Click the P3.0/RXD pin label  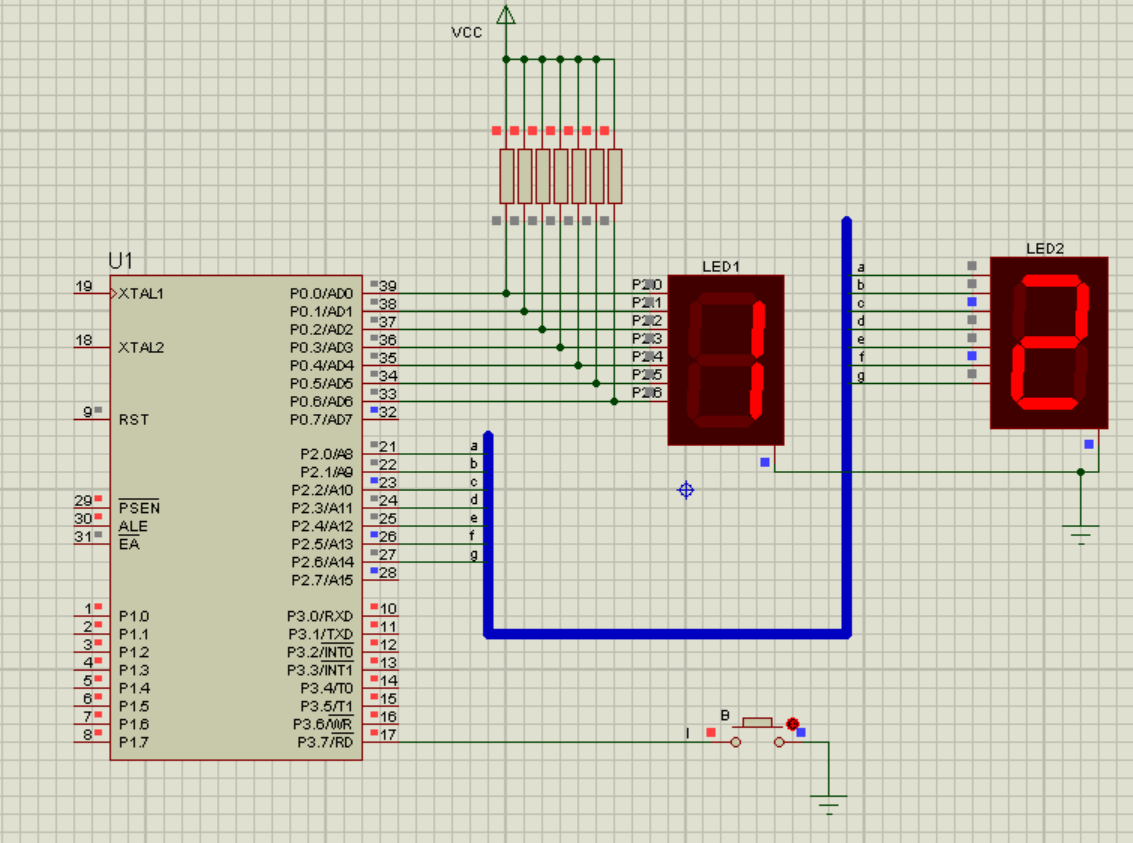319,616
